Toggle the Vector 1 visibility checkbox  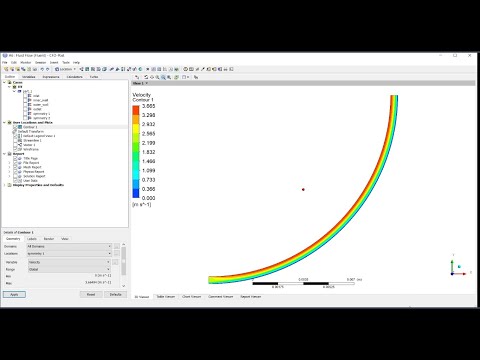coord(15,145)
